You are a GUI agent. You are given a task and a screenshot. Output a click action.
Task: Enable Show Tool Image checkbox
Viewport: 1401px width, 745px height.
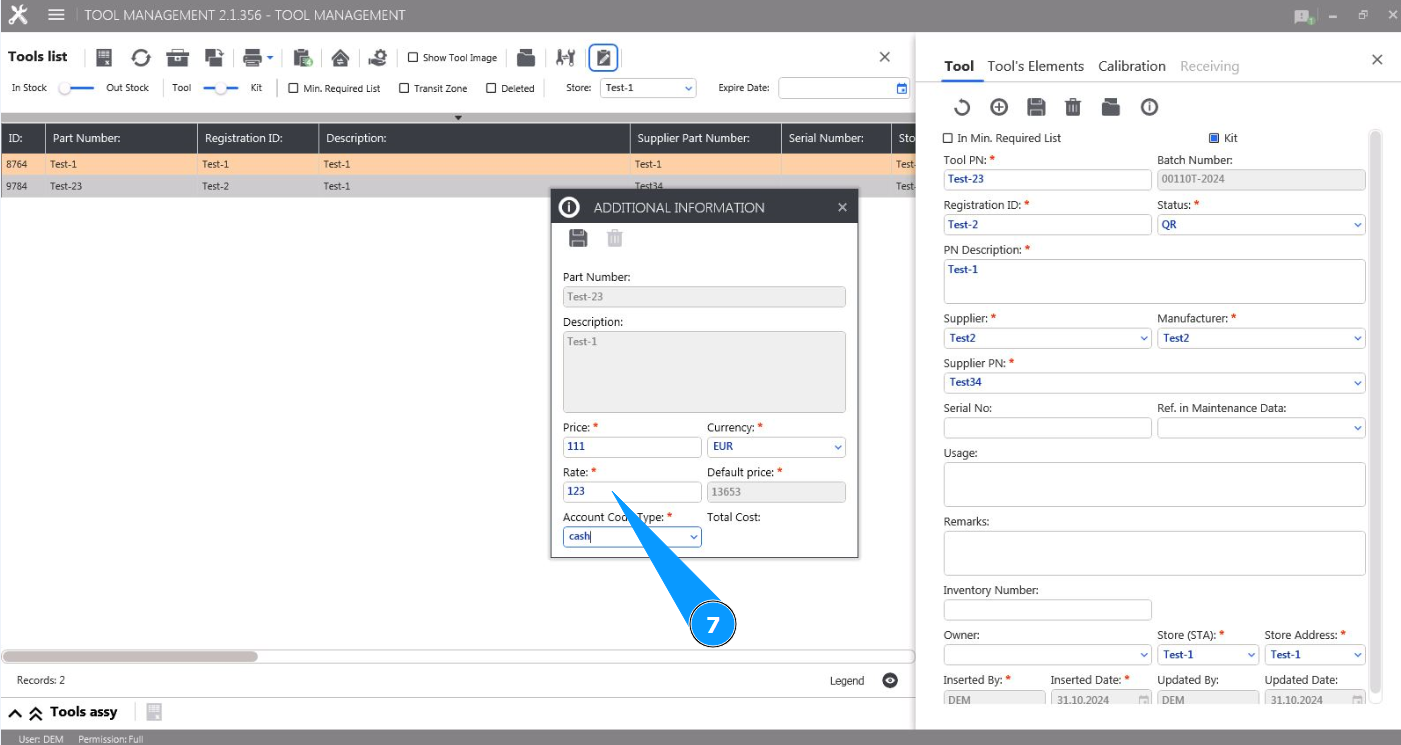point(414,58)
